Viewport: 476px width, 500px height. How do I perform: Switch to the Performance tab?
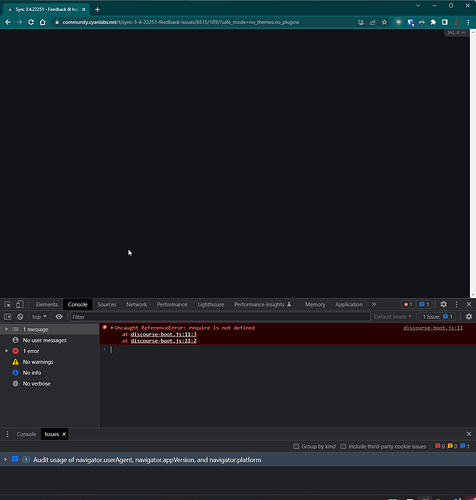[x=172, y=304]
